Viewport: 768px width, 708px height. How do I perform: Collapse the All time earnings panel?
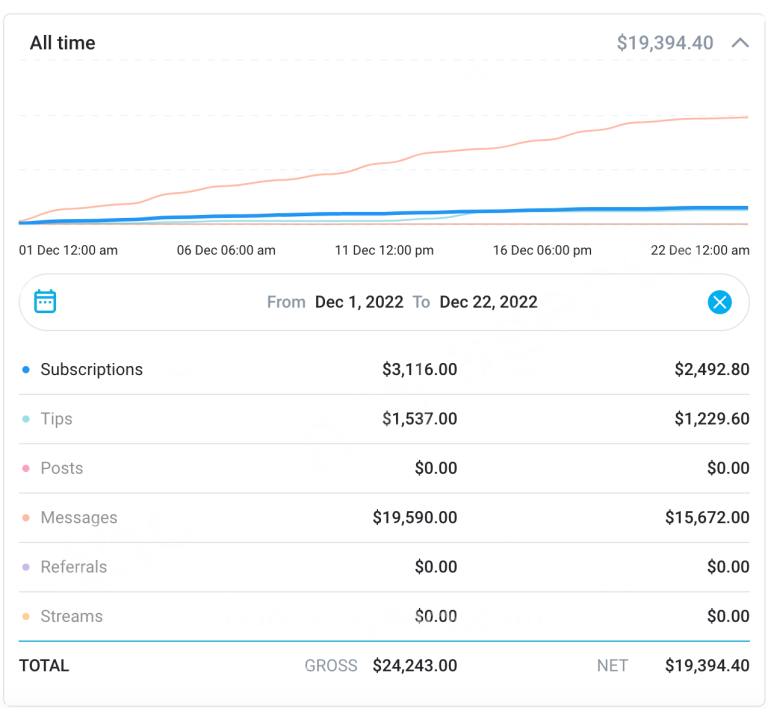pos(740,43)
